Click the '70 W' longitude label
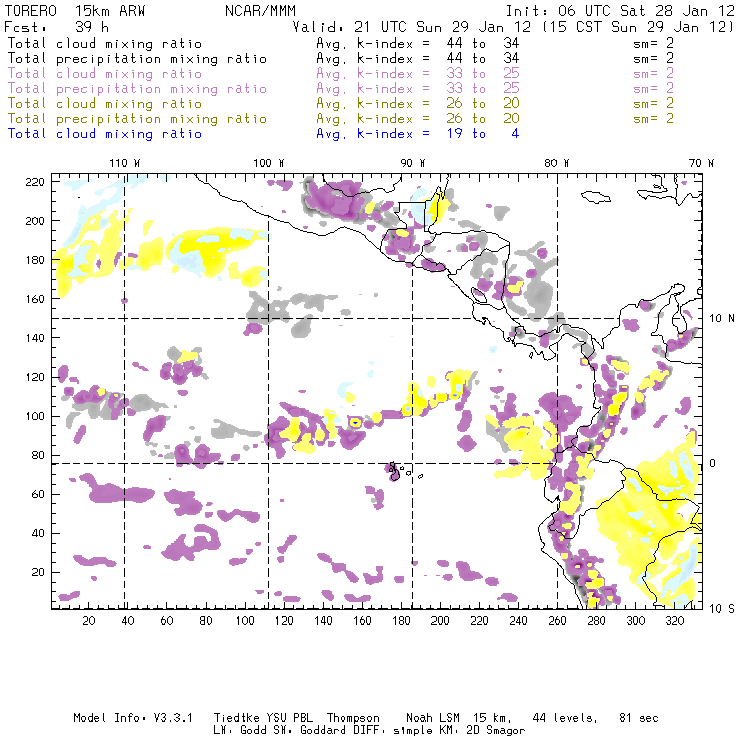740x740 pixels. (x=701, y=163)
